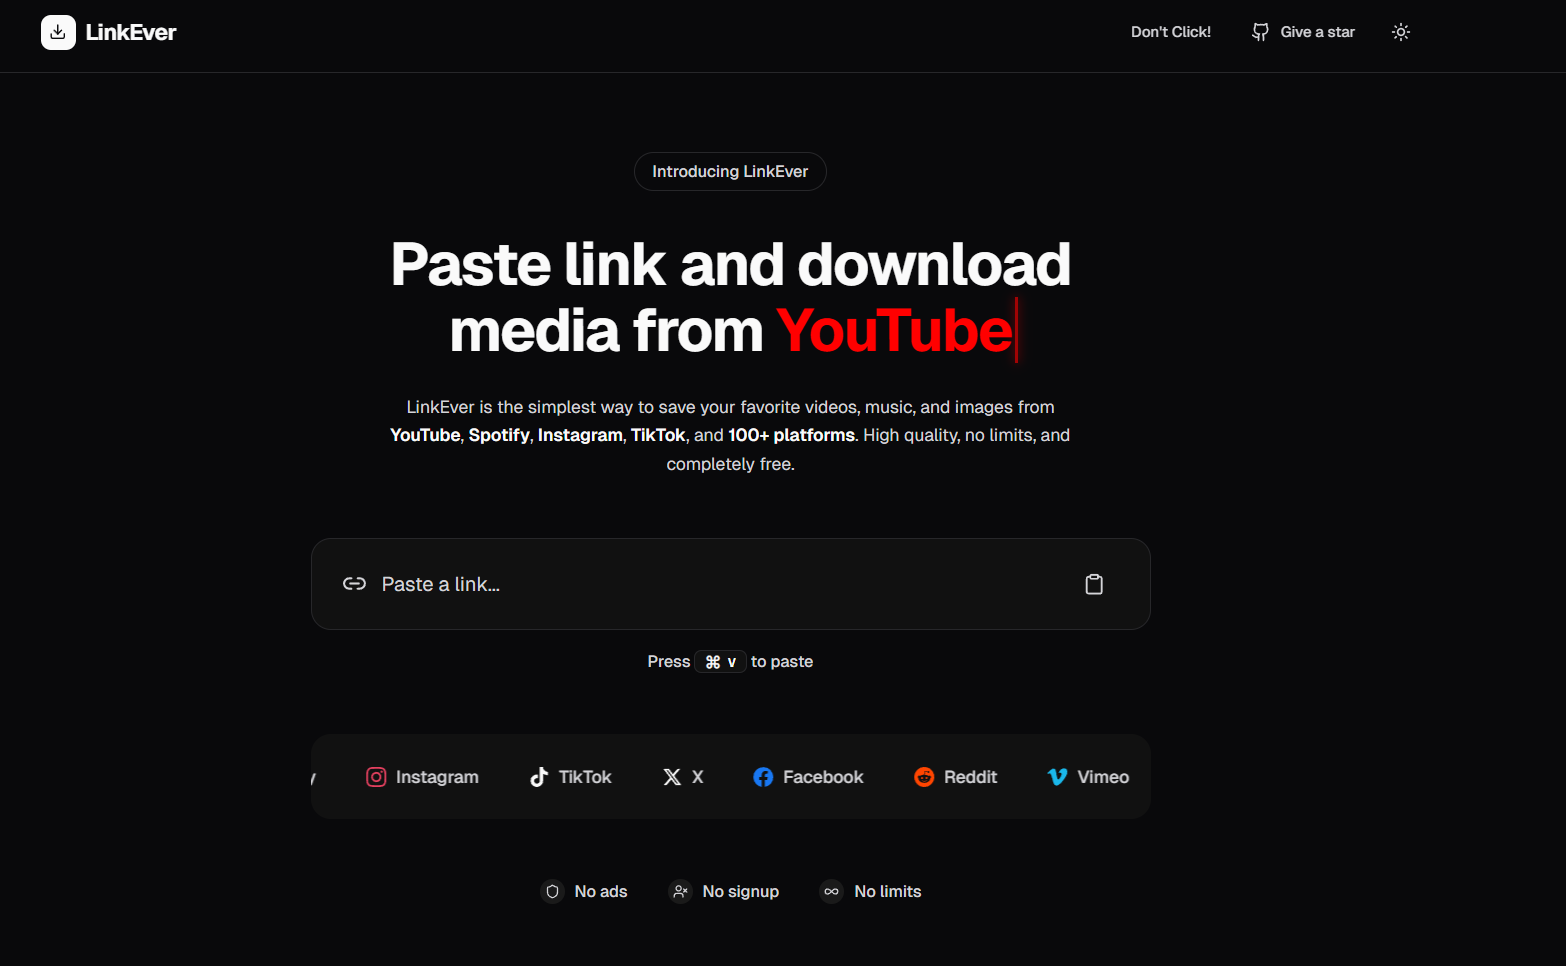Select the Vimeo platform label

tap(1103, 777)
